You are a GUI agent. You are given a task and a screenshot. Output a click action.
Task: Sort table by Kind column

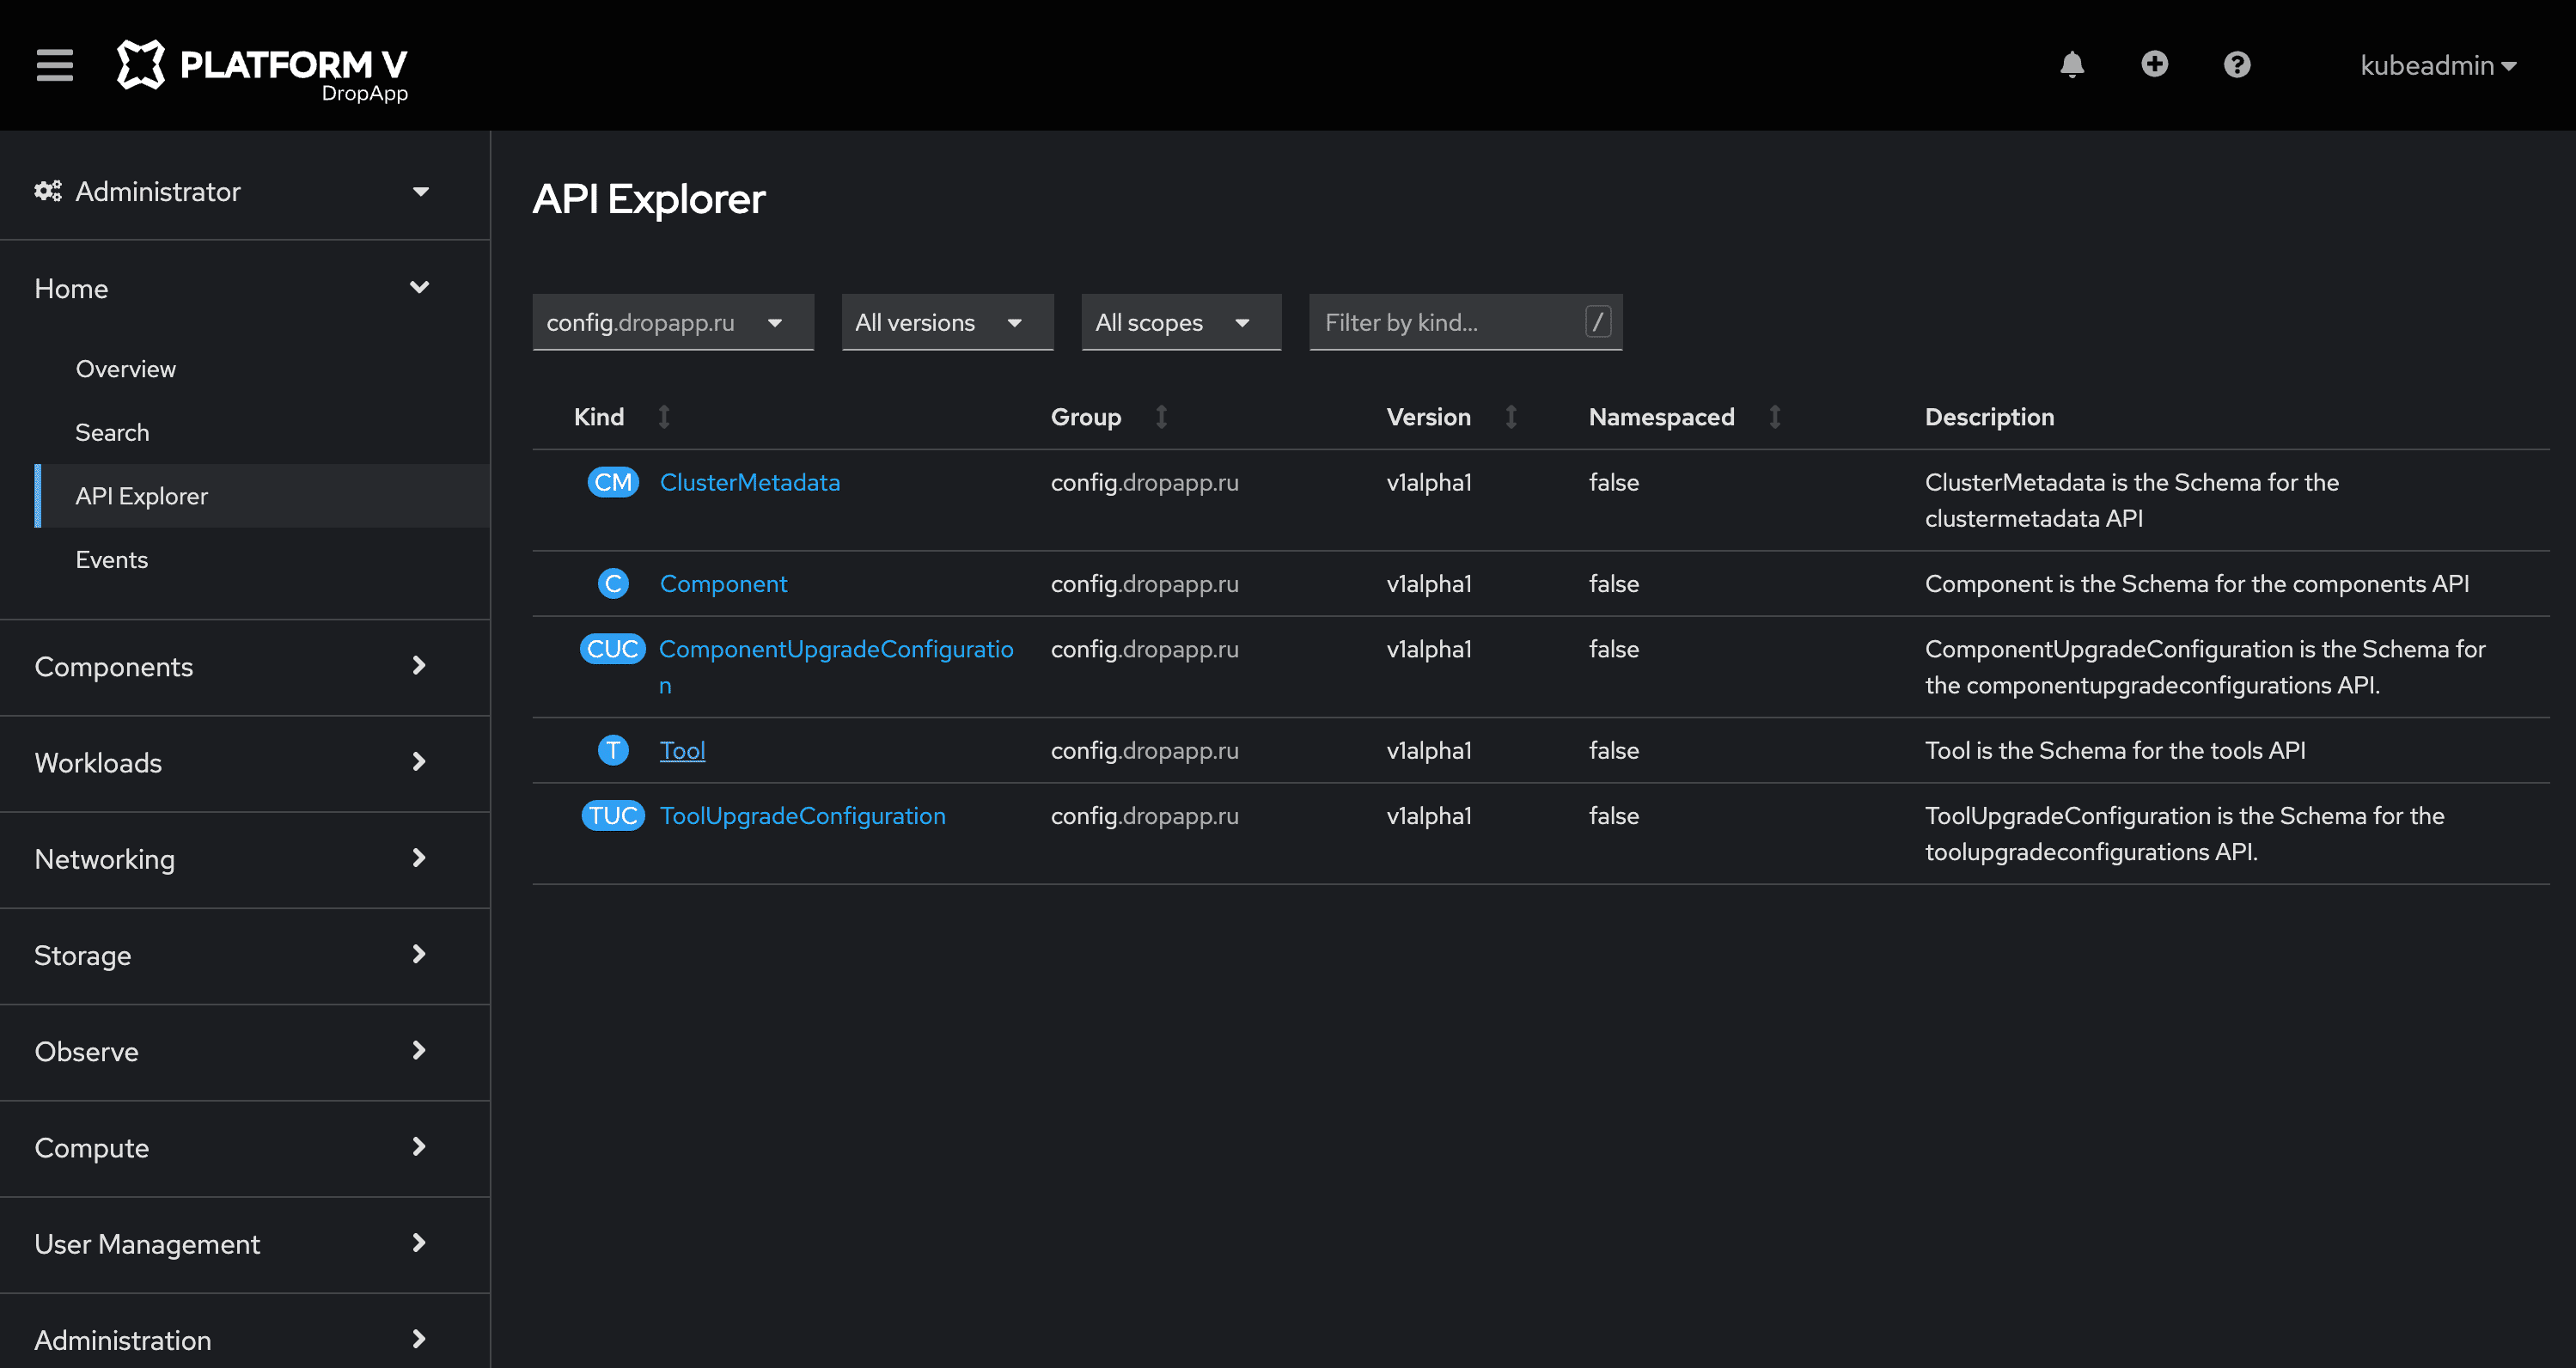599,417
